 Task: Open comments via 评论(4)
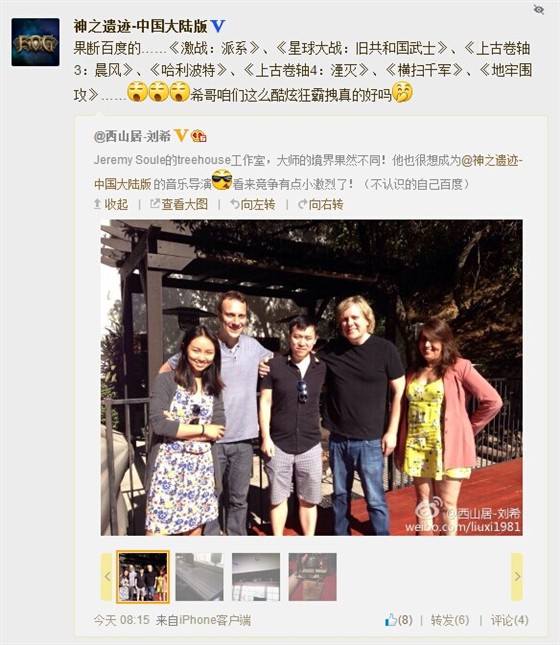(x=509, y=620)
